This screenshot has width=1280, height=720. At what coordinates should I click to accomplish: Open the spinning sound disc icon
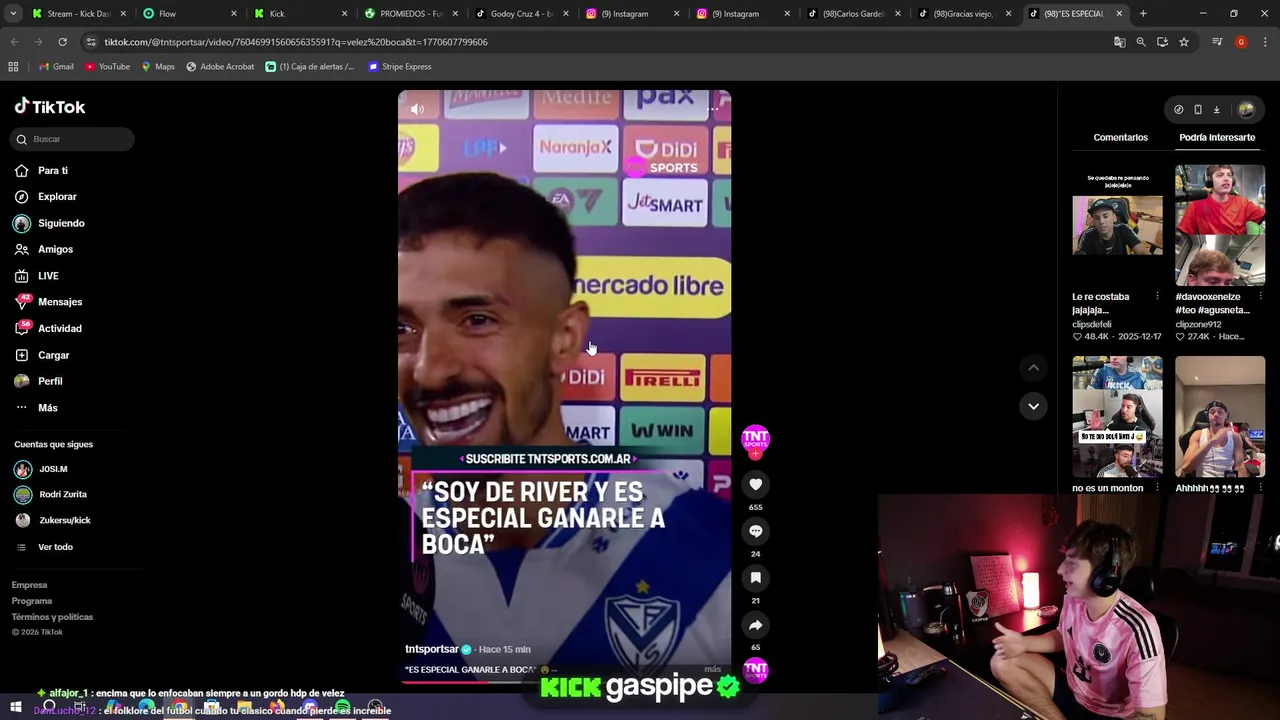755,670
